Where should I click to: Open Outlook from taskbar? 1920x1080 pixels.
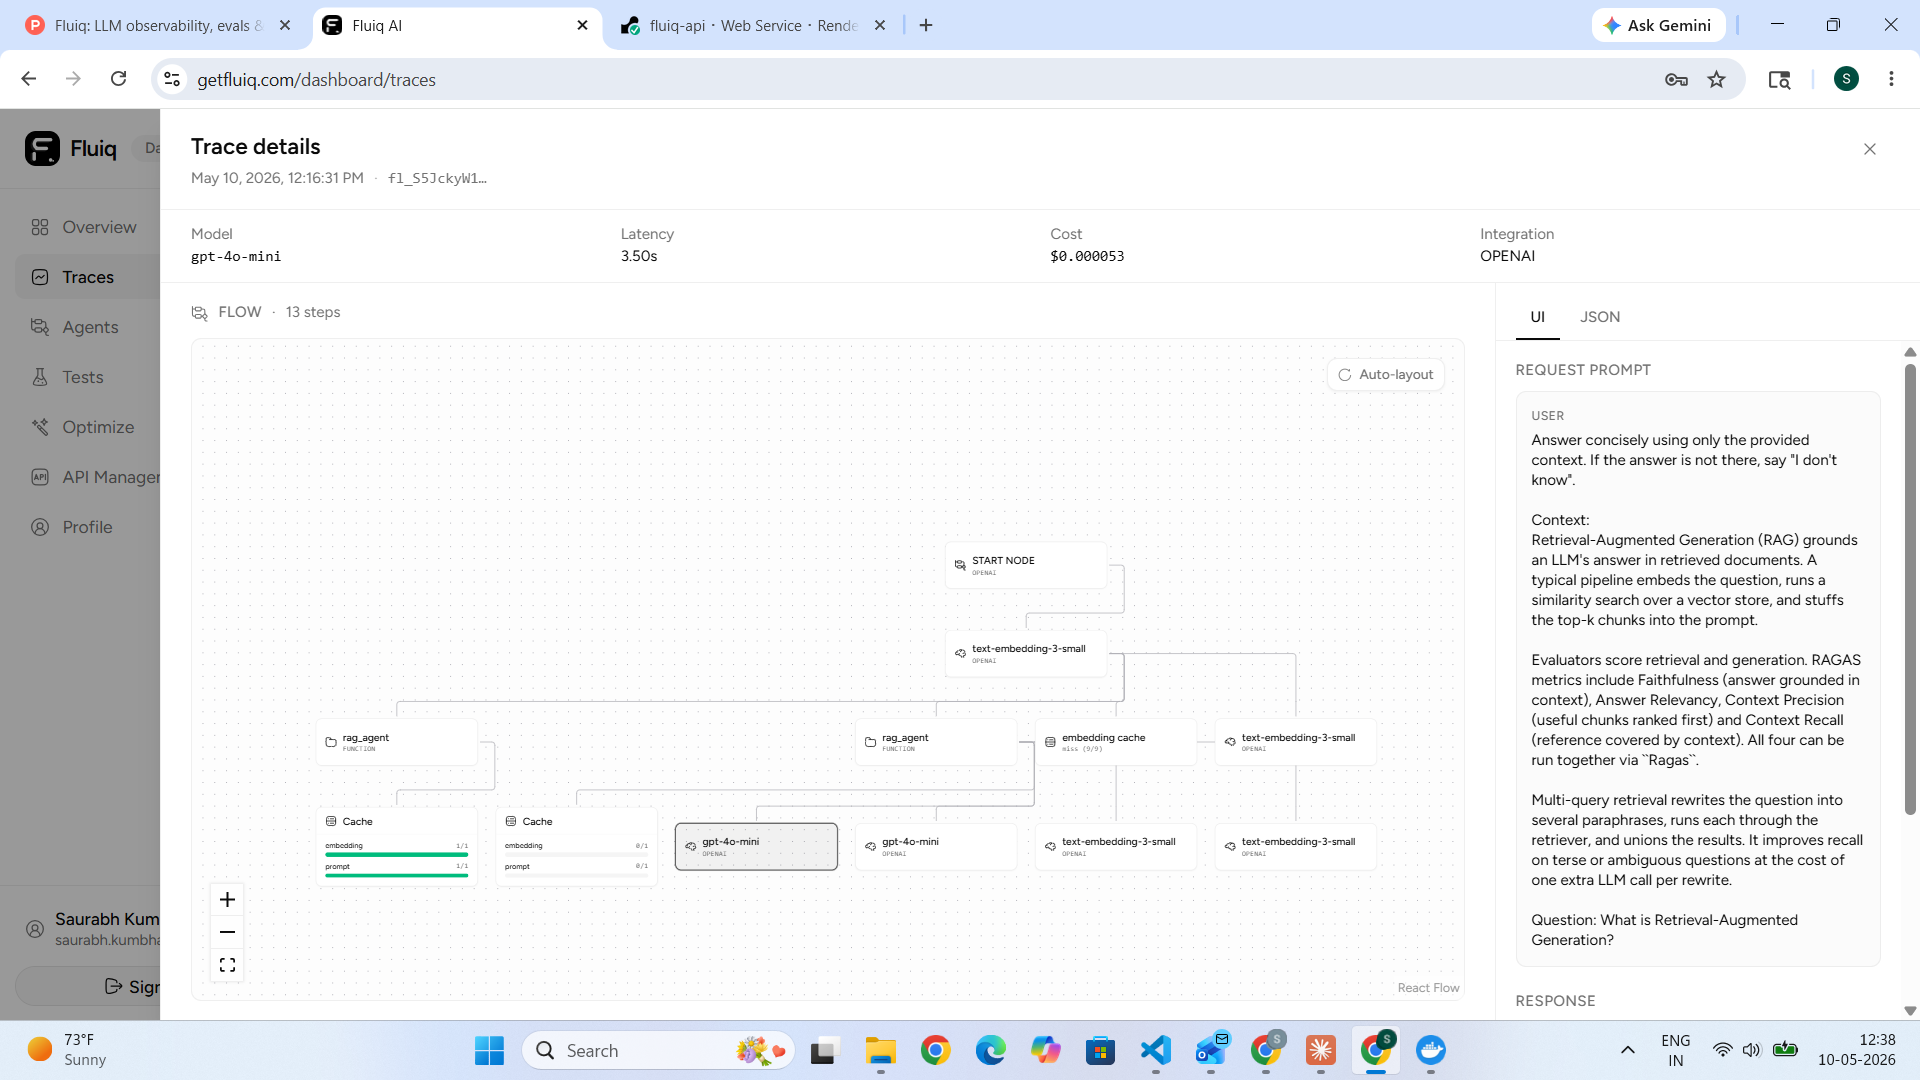pyautogui.click(x=1211, y=1050)
